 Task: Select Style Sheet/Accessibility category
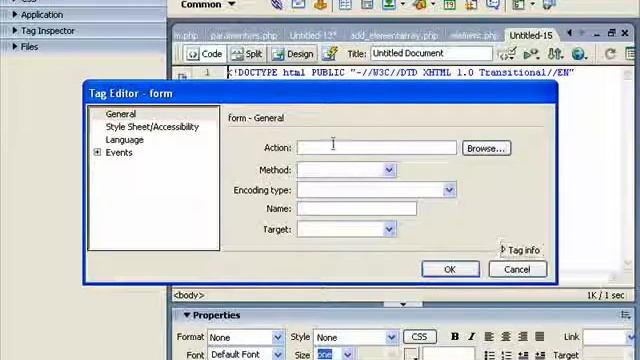[x=152, y=127]
